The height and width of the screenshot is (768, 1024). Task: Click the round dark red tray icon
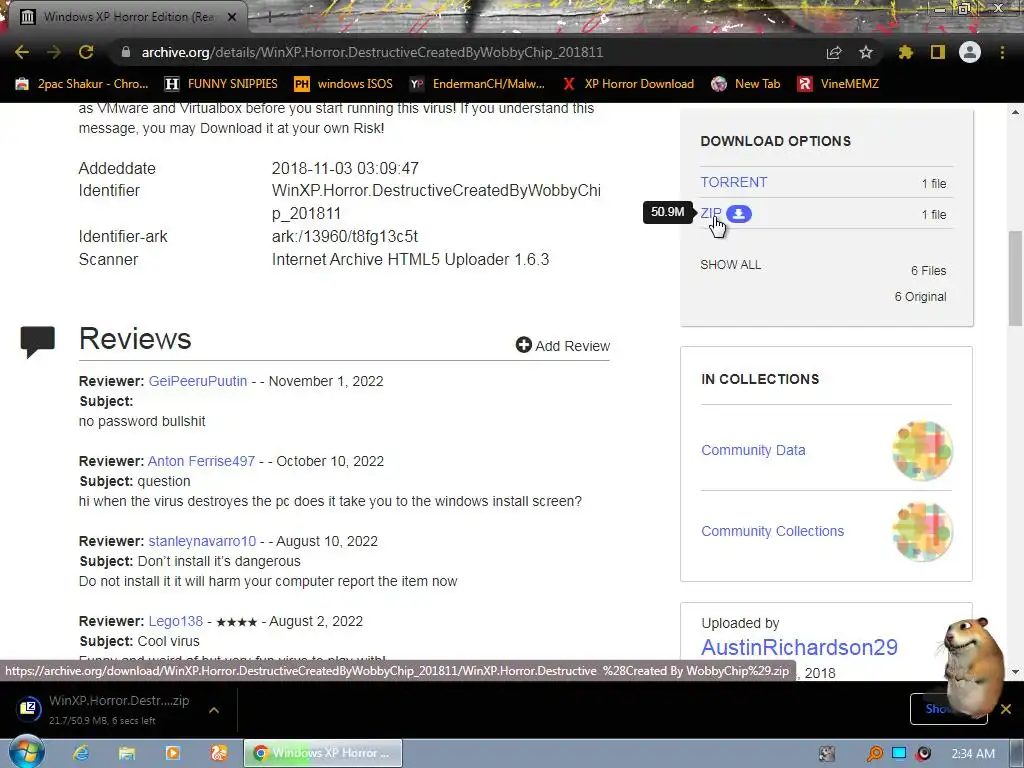(x=923, y=754)
